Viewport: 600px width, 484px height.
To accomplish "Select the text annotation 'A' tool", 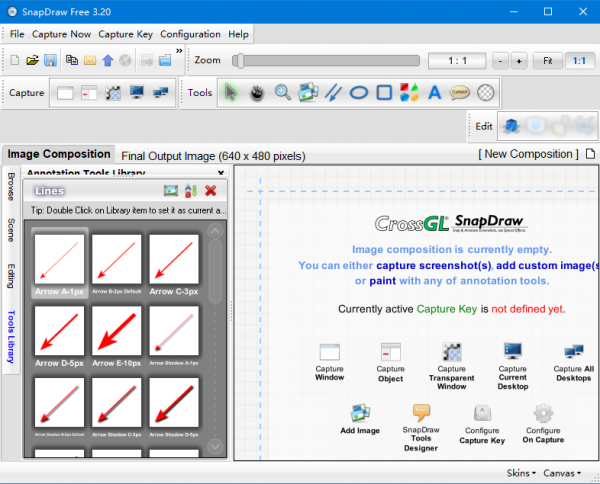I will point(435,93).
